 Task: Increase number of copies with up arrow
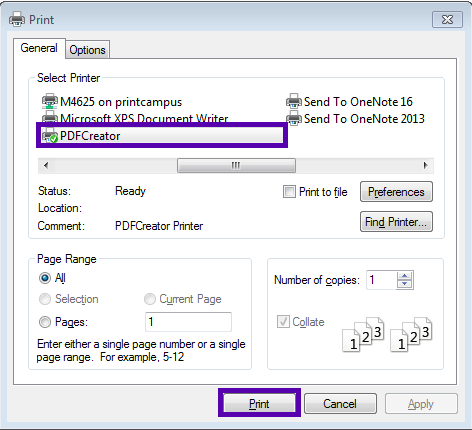[x=405, y=276]
